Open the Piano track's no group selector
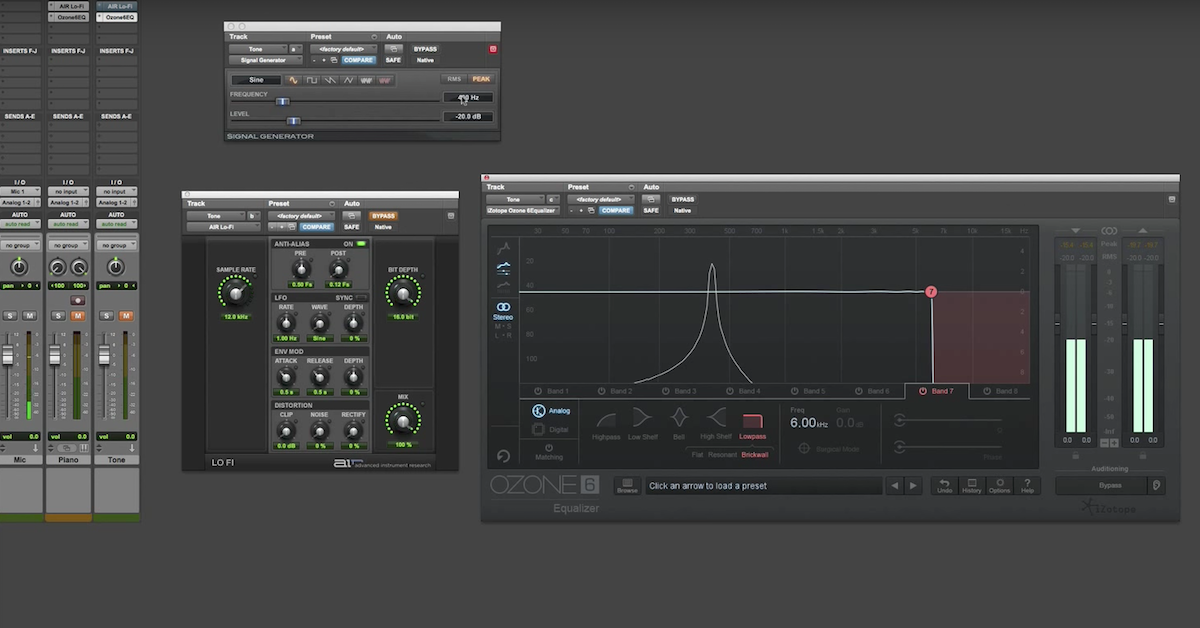 67,245
